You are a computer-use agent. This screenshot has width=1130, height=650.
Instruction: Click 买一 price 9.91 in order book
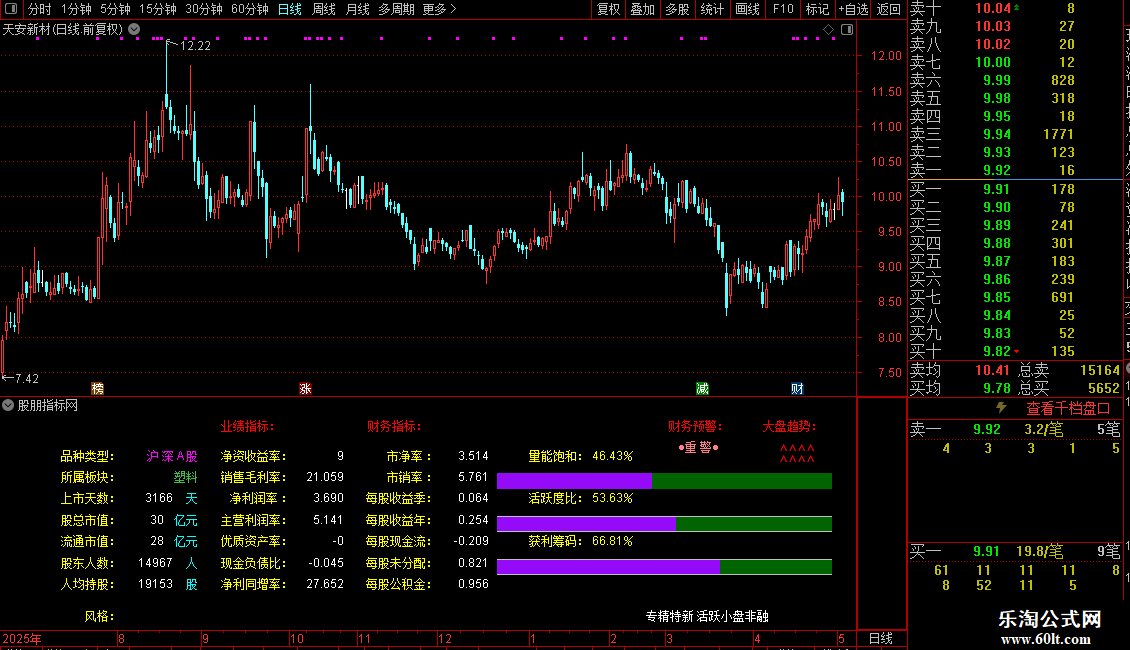click(997, 190)
